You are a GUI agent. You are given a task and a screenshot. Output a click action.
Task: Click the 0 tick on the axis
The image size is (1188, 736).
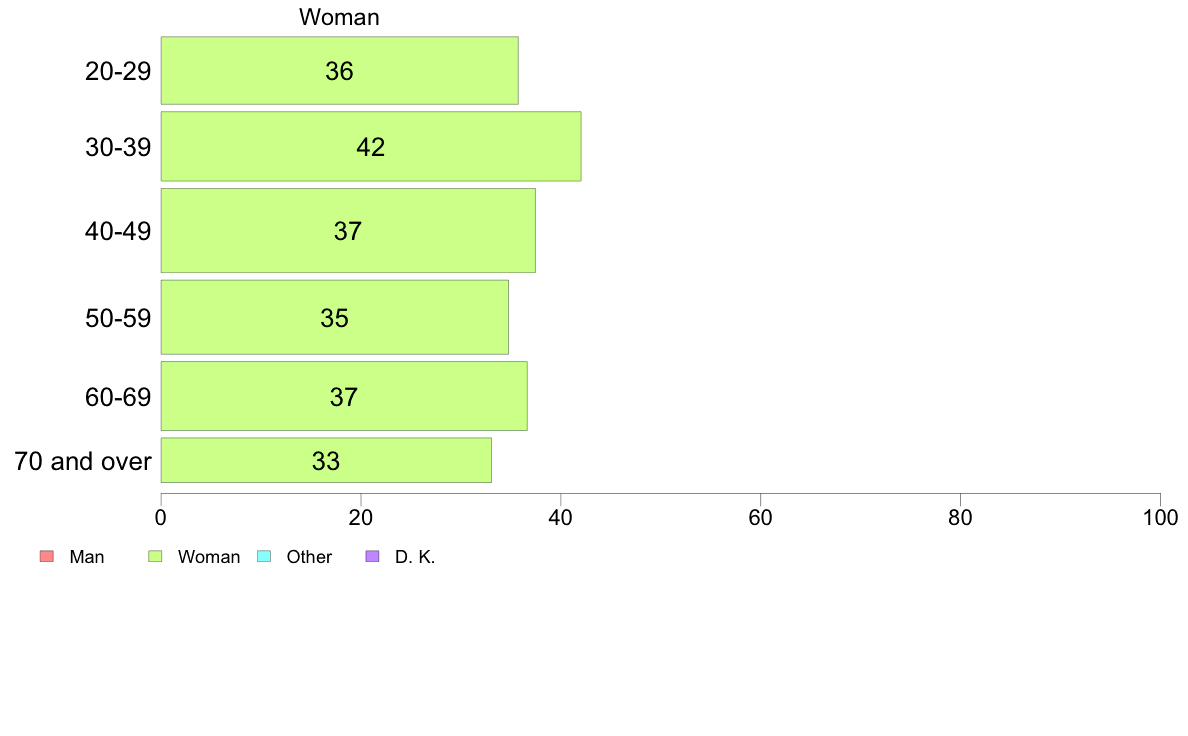[161, 518]
